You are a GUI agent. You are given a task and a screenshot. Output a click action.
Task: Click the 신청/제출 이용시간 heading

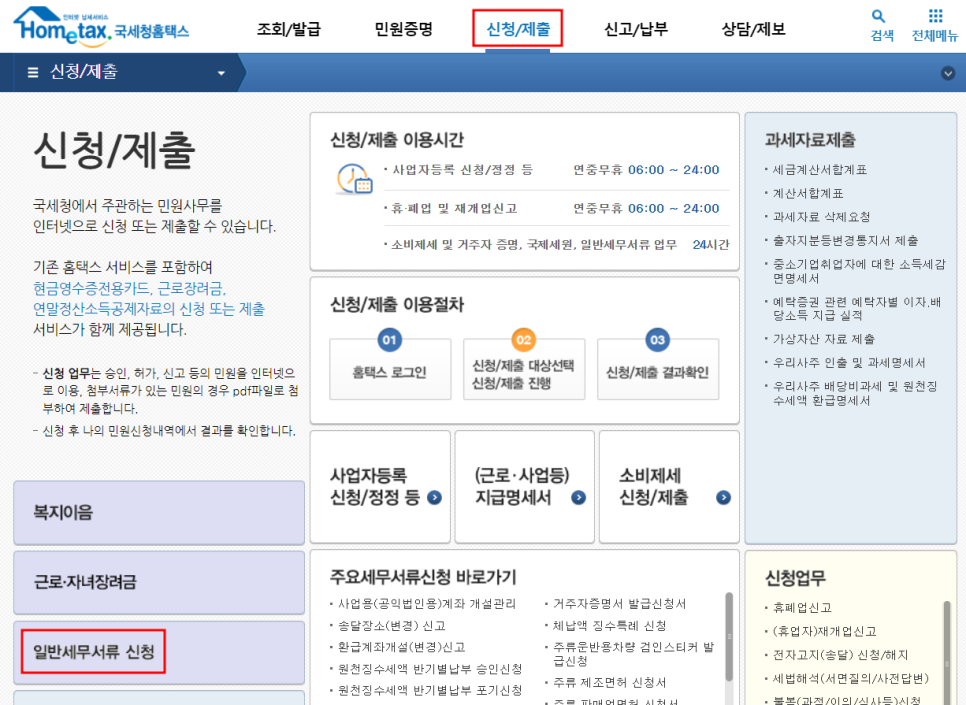coord(397,140)
